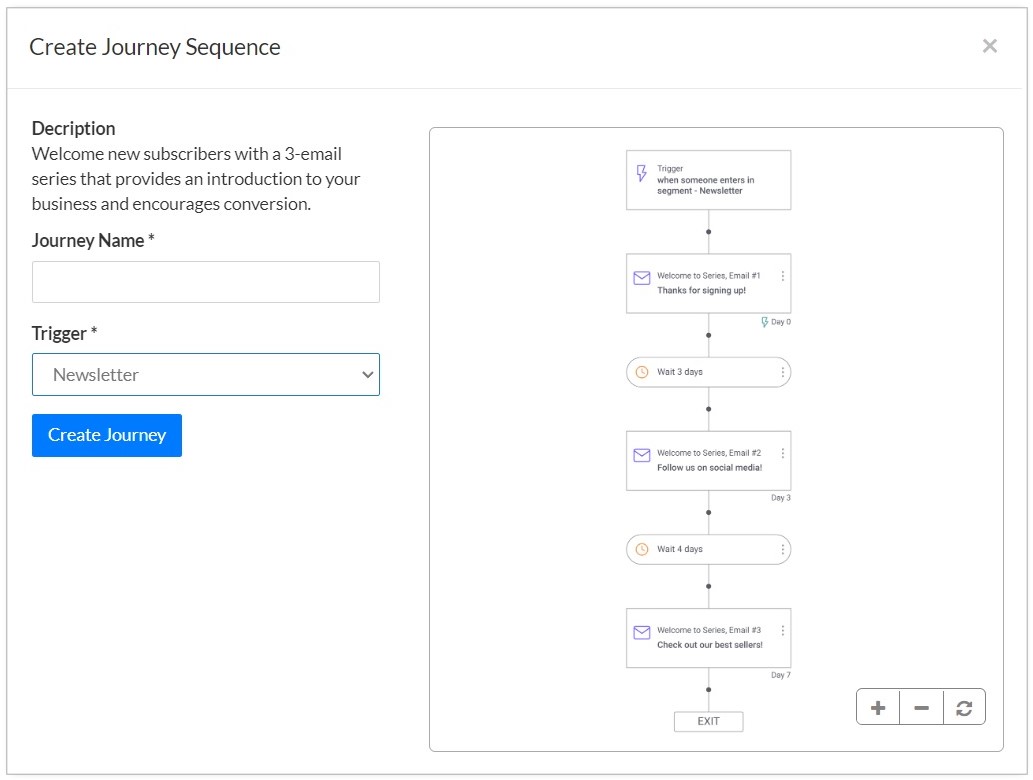The height and width of the screenshot is (780, 1033).
Task: Select the 'Follow us on social media!' text
Action: pyautogui.click(x=709, y=468)
